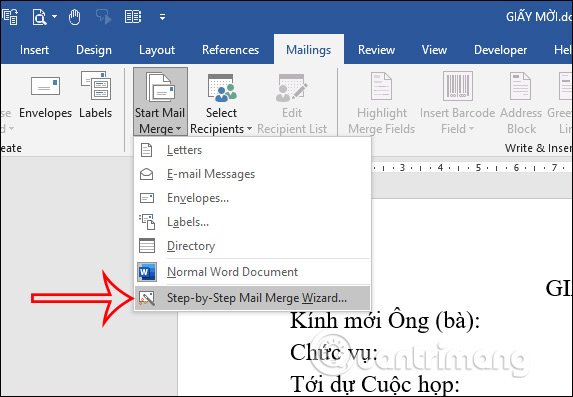Collapse the Start Mail Merge dropdown
Viewport: 573px width, 397px height.
tap(160, 101)
